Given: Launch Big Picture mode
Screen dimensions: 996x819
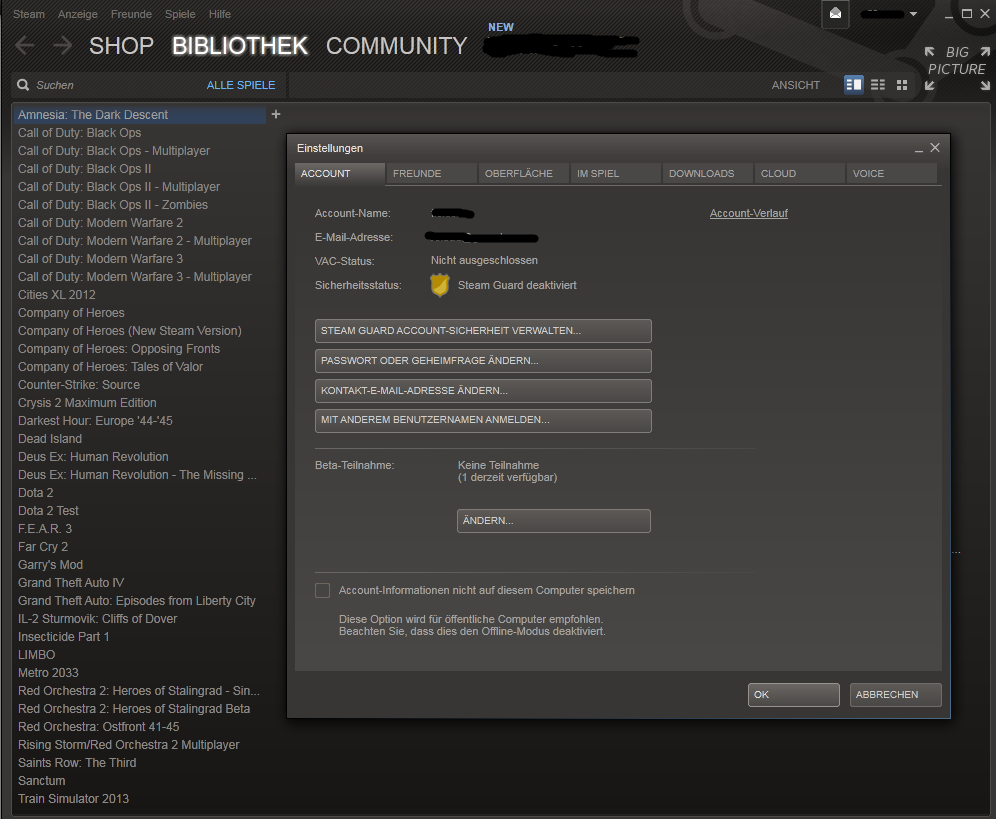Looking at the screenshot, I should (x=957, y=69).
